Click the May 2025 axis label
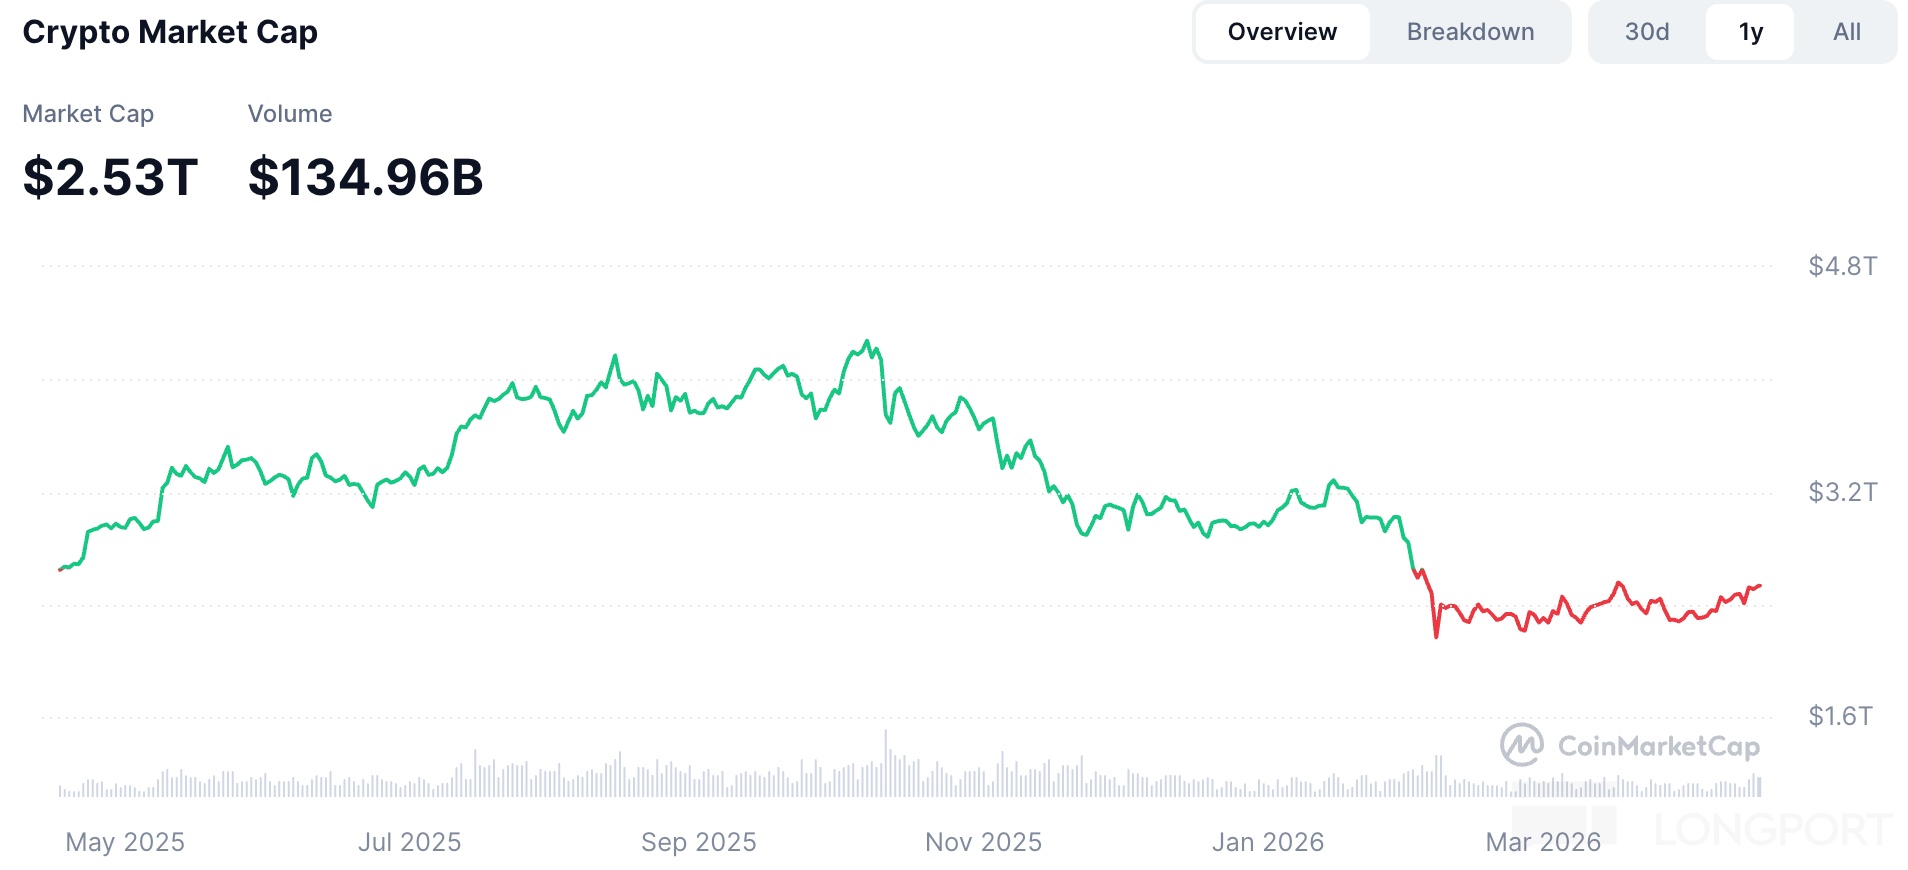The width and height of the screenshot is (1908, 870). (x=125, y=842)
